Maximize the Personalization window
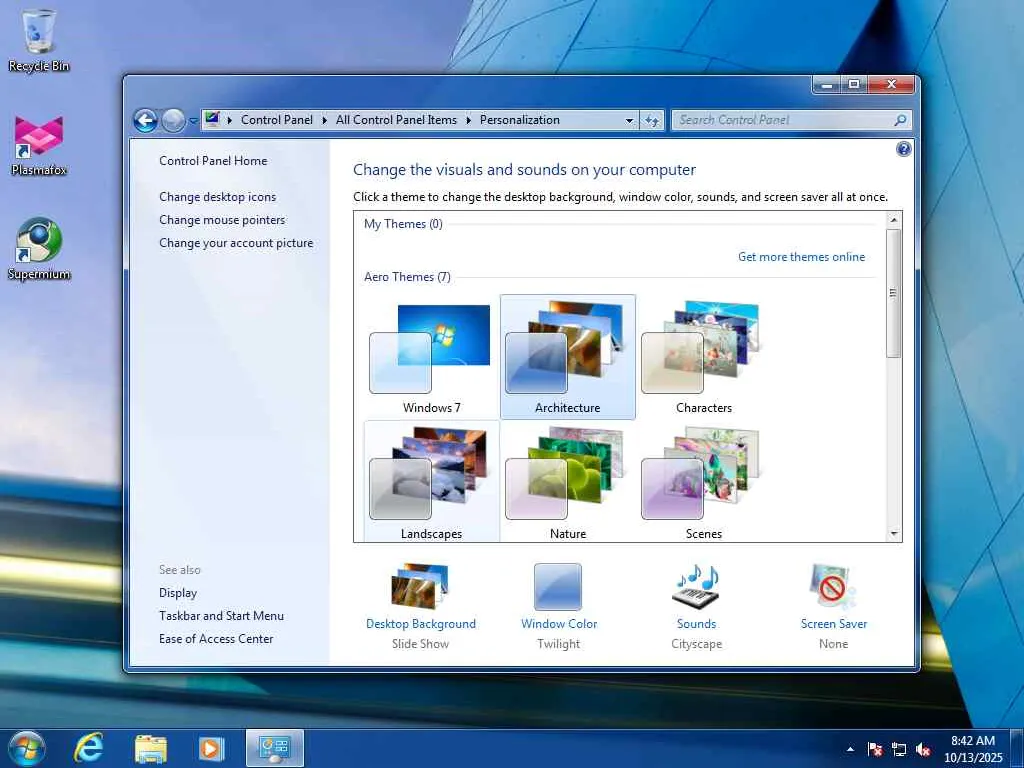 pyautogui.click(x=854, y=85)
